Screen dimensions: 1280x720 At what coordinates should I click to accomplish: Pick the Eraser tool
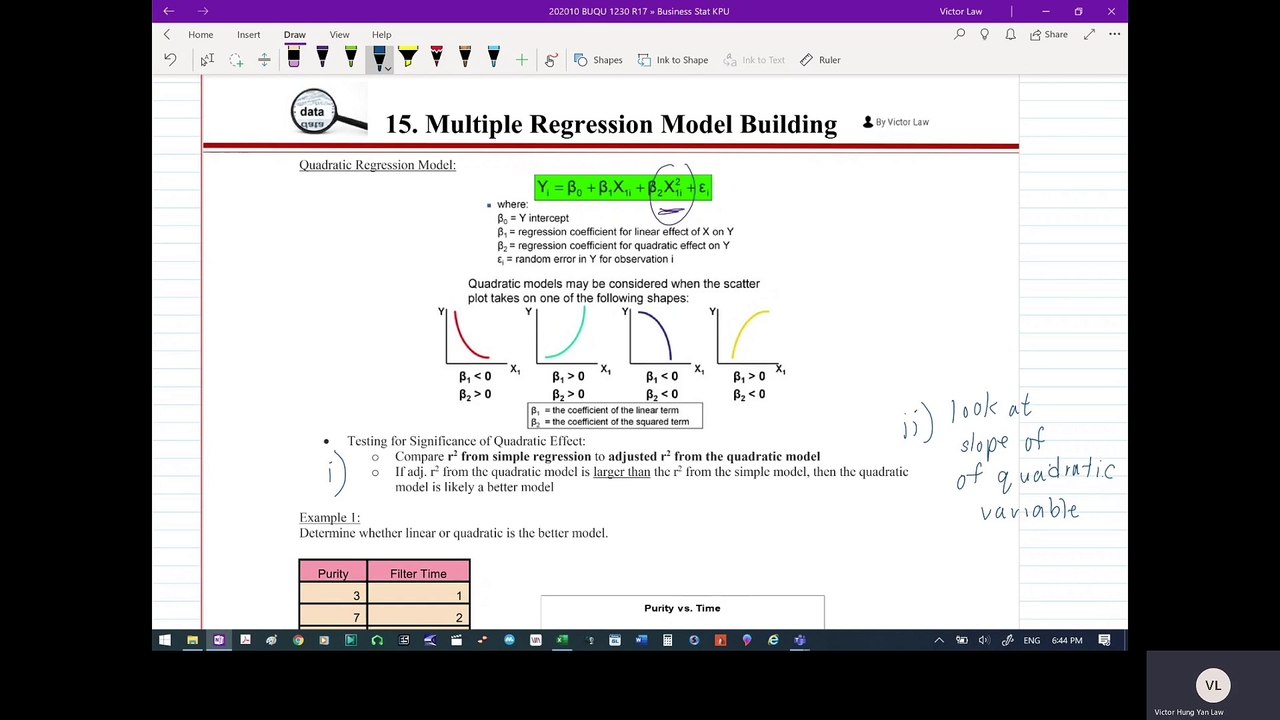(x=293, y=59)
